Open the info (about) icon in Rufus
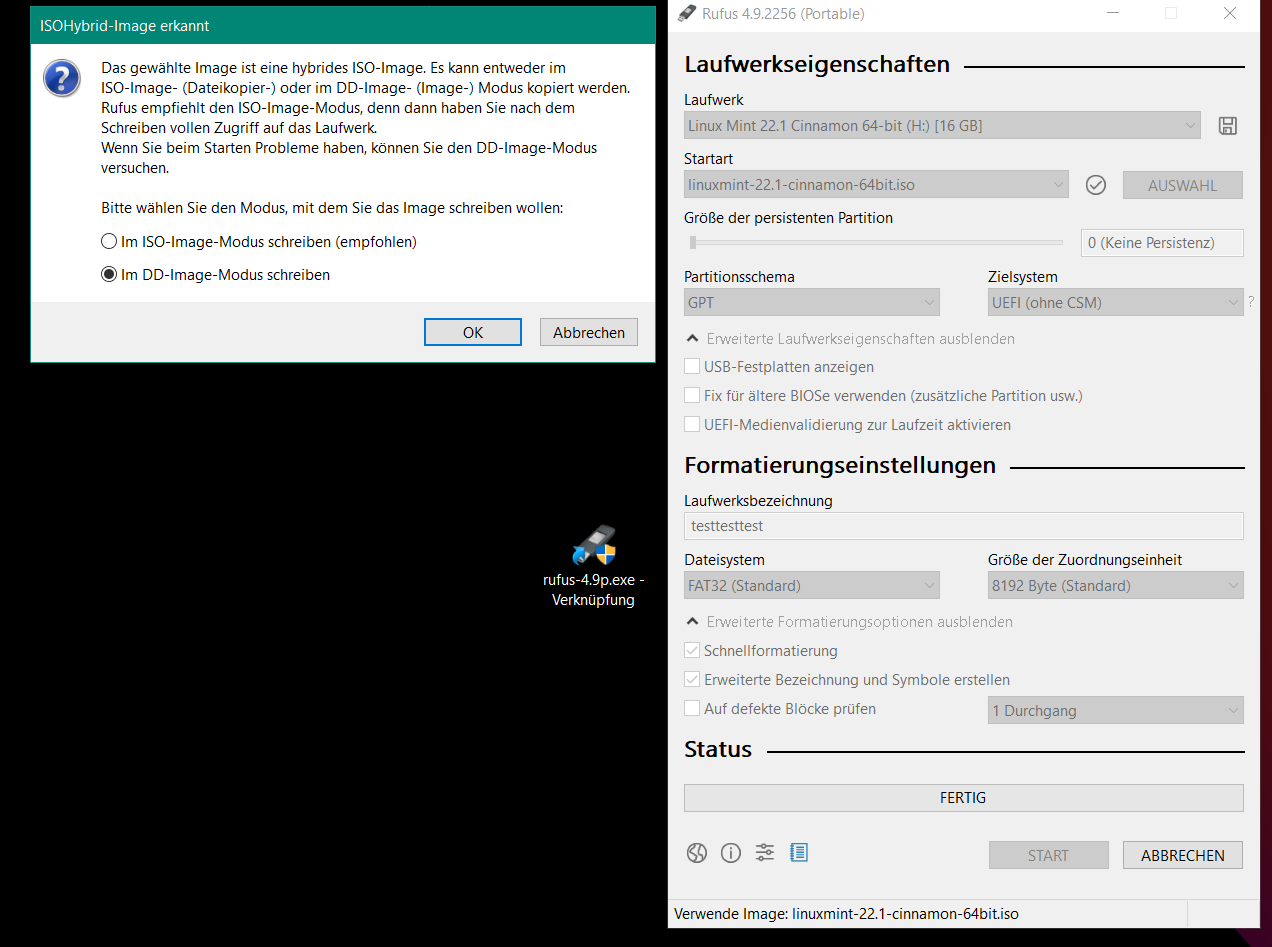Viewport: 1272px width, 947px height. tap(731, 853)
